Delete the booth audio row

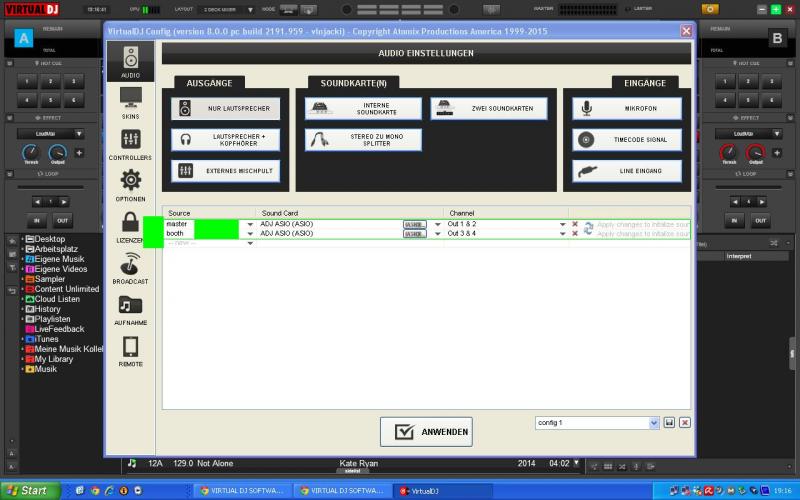[575, 233]
